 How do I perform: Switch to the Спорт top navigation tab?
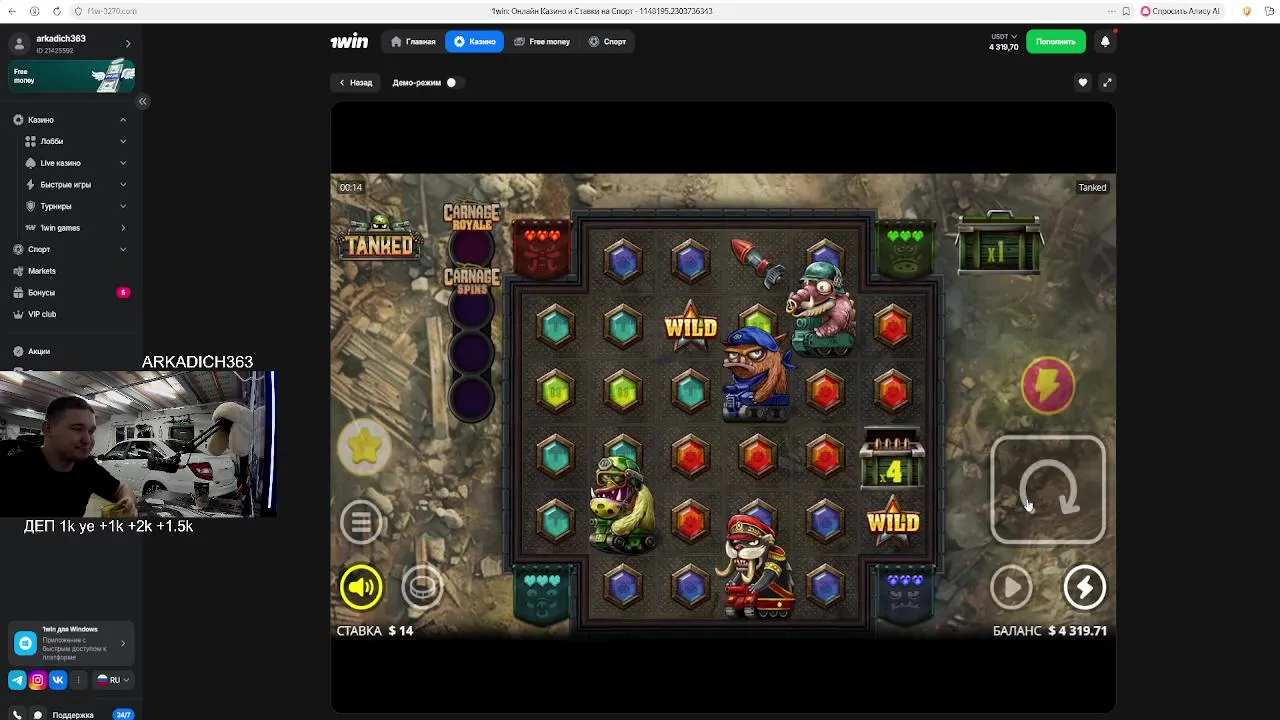[x=608, y=42]
